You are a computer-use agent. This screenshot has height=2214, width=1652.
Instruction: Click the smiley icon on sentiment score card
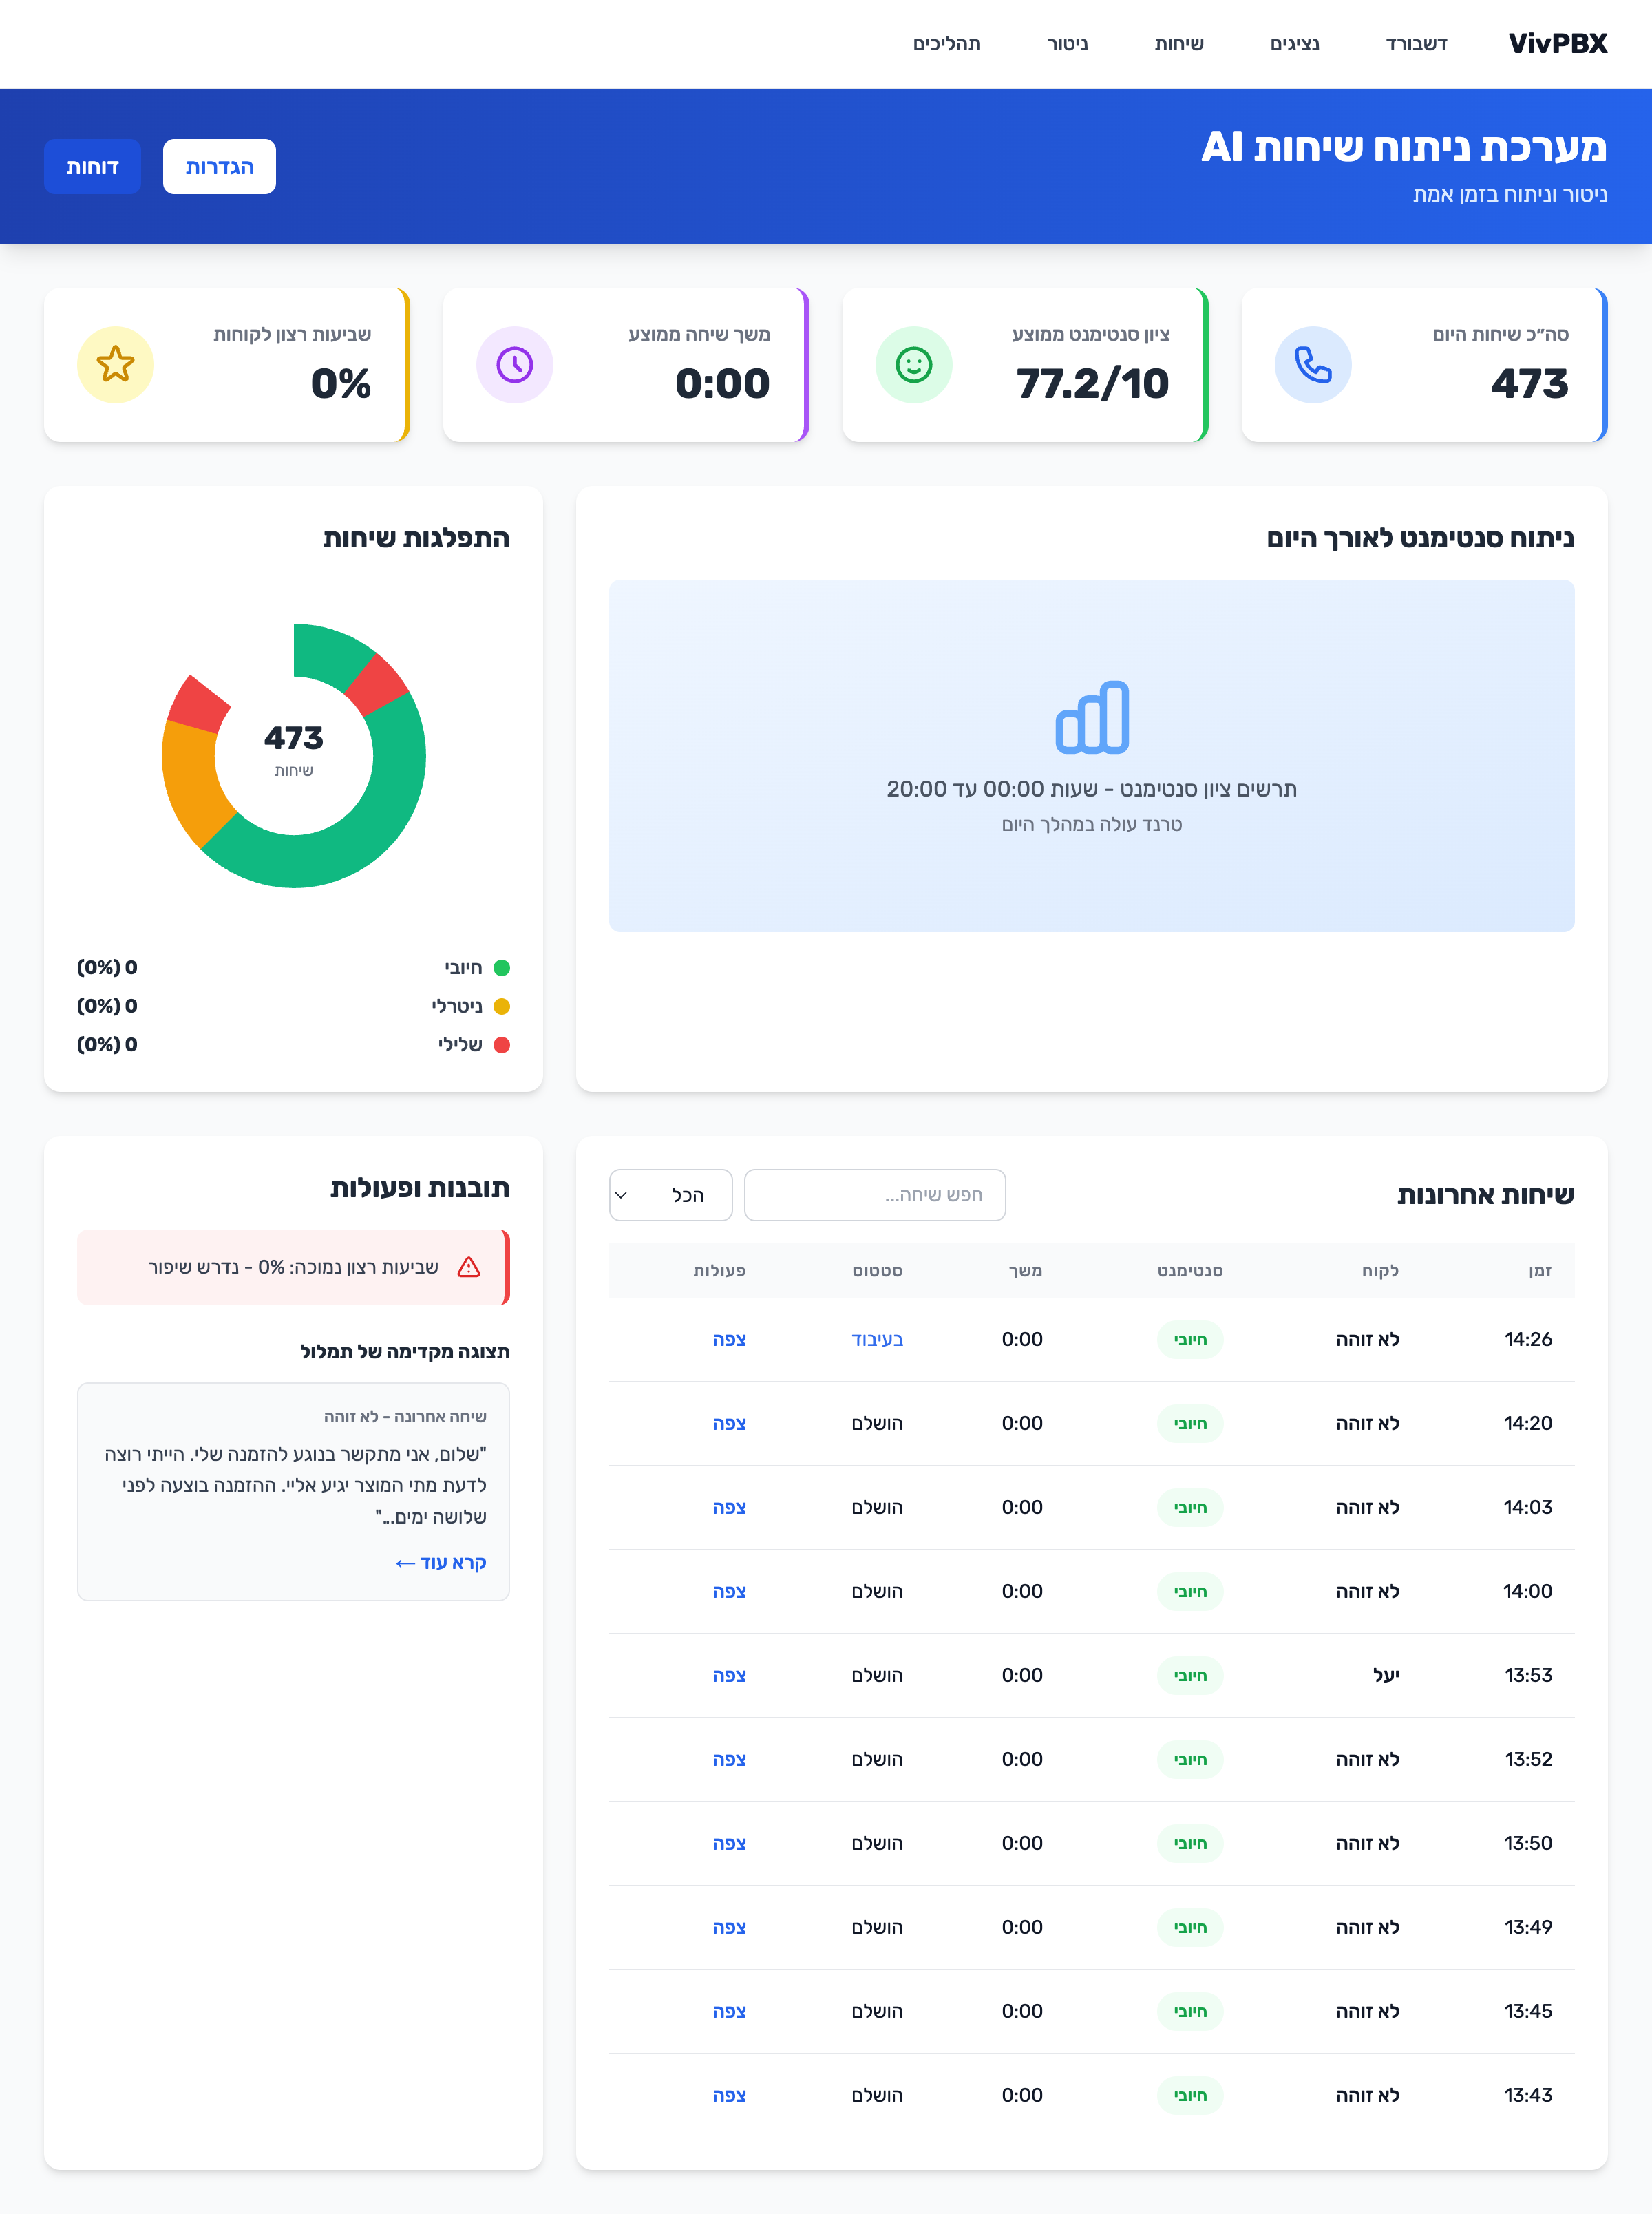point(912,364)
